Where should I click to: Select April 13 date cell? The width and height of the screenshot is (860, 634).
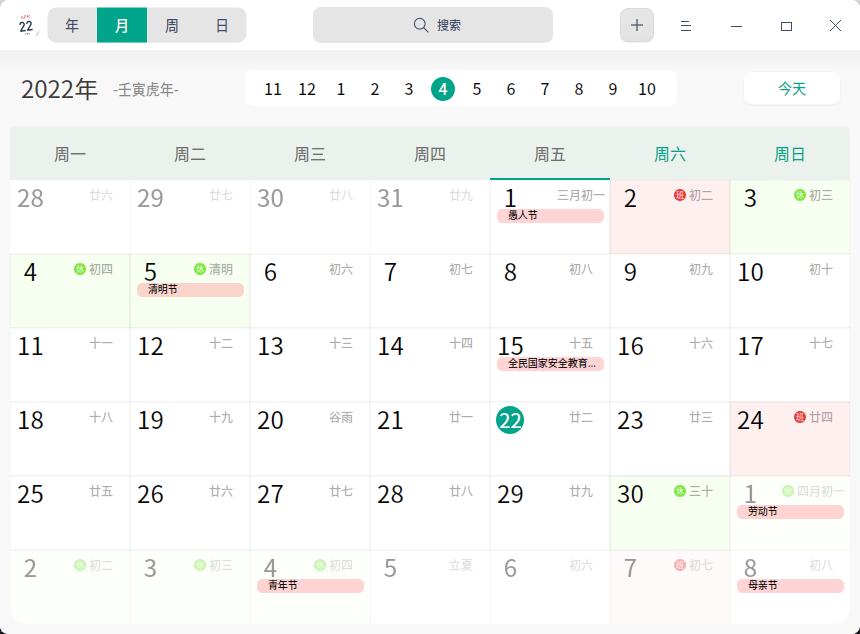(x=310, y=365)
